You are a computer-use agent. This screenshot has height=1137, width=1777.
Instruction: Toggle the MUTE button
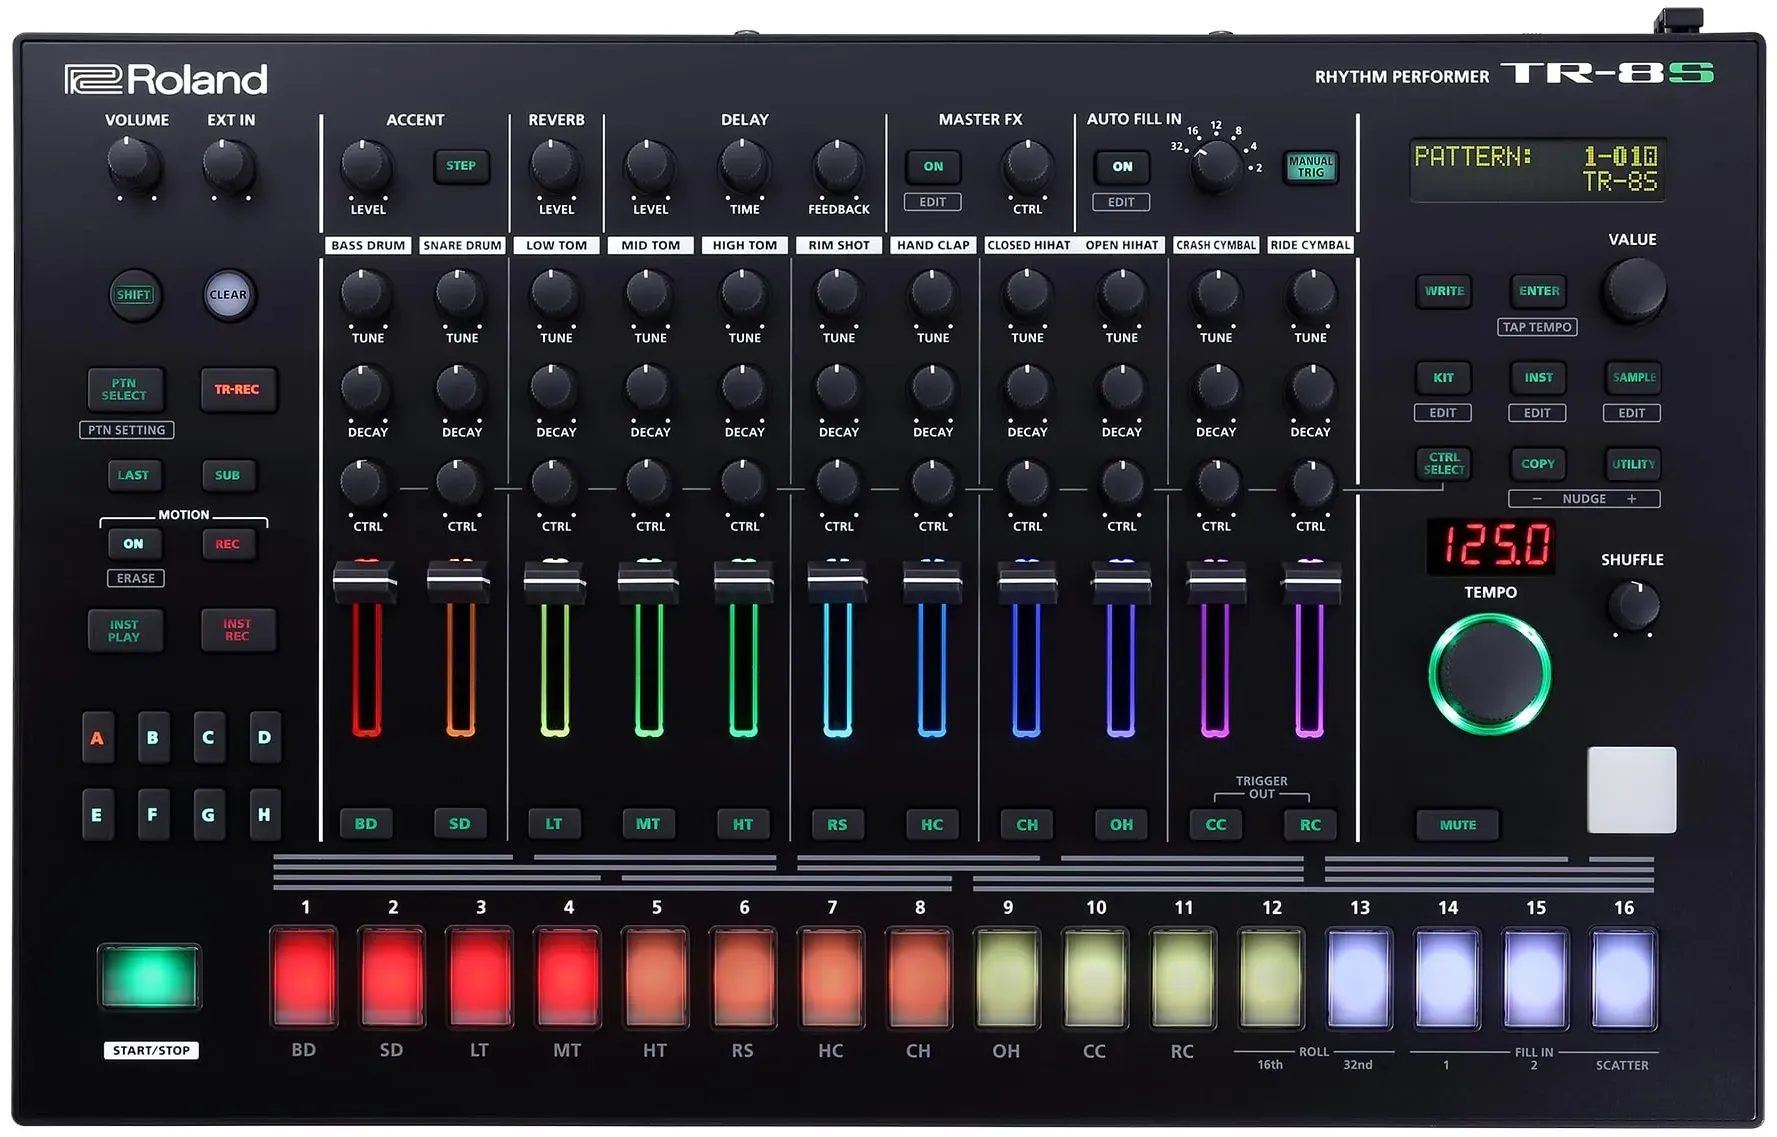pyautogui.click(x=1457, y=825)
